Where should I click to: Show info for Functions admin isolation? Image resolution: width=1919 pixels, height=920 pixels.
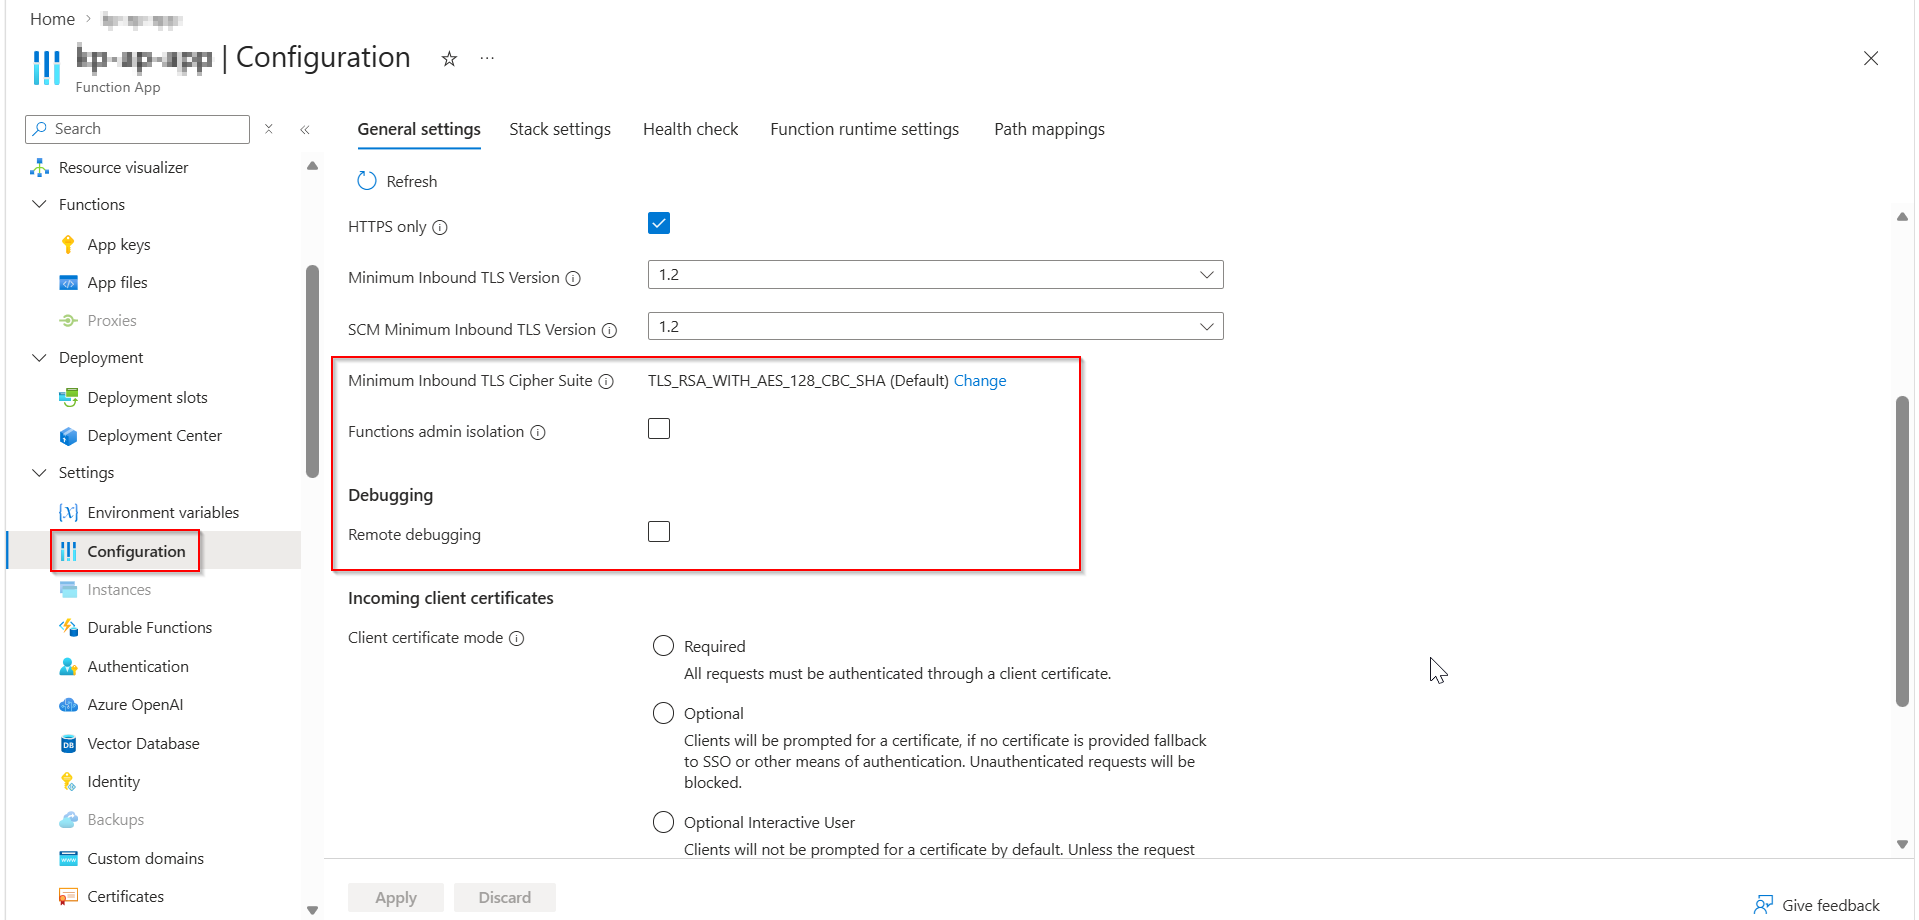tap(538, 432)
